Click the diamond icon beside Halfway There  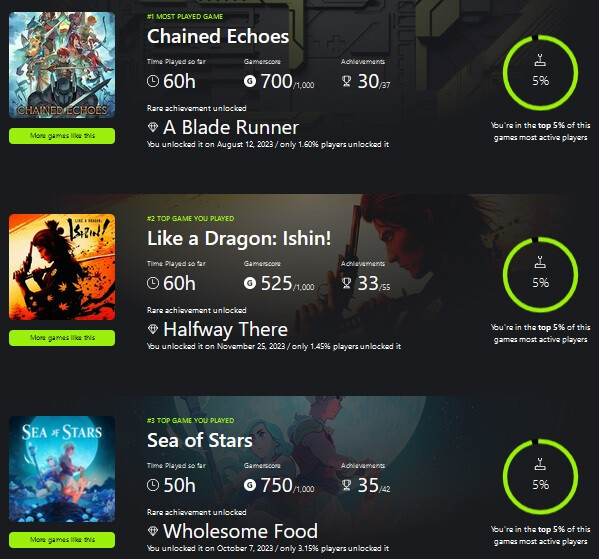153,329
